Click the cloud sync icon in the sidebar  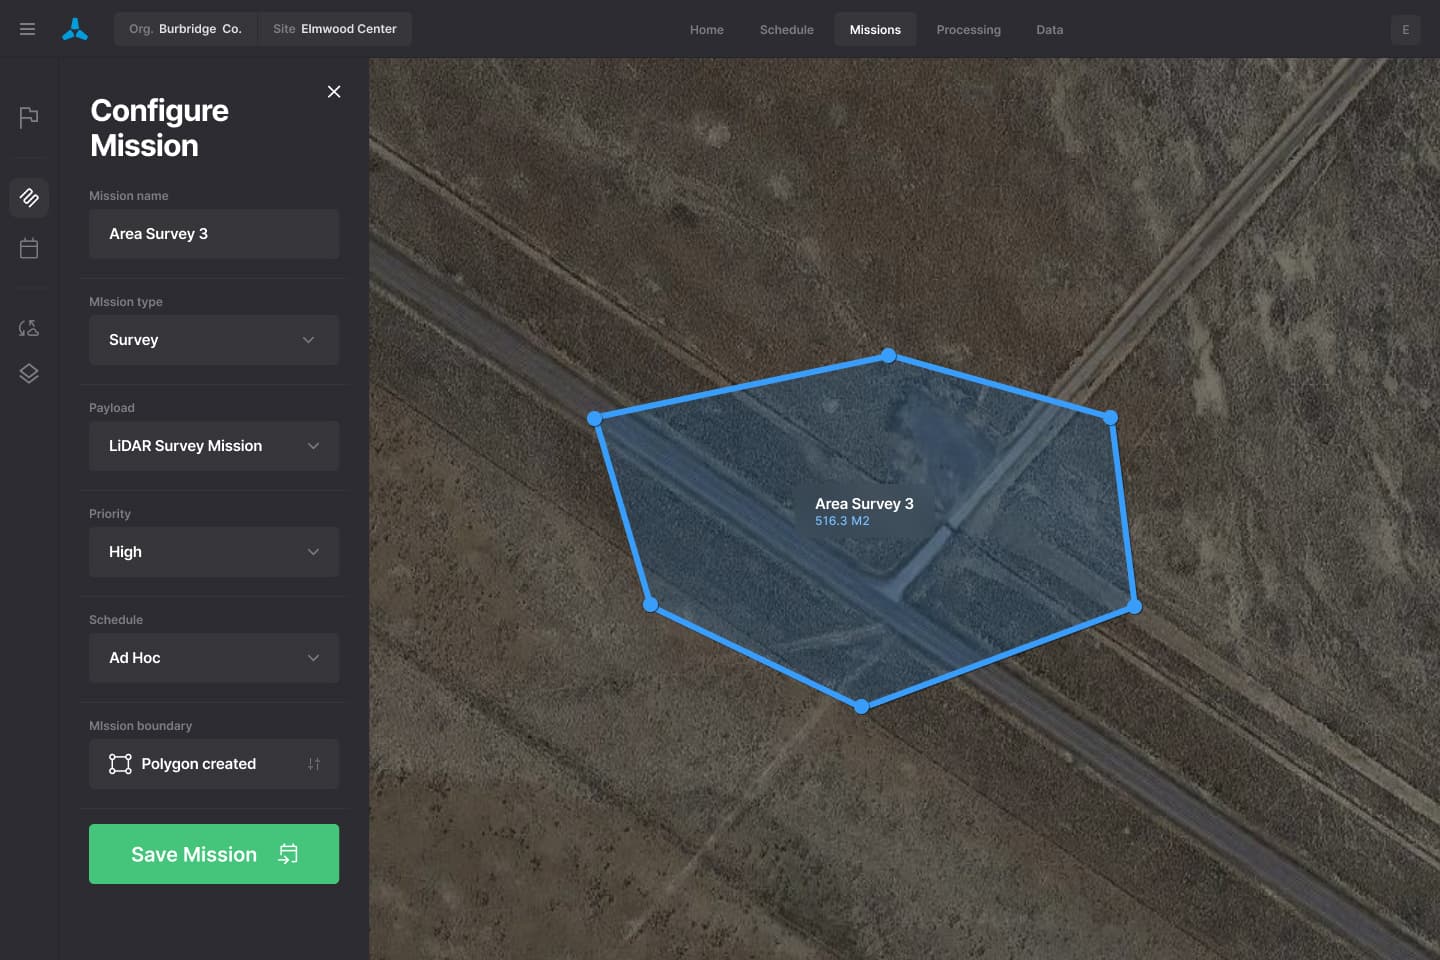tap(28, 327)
